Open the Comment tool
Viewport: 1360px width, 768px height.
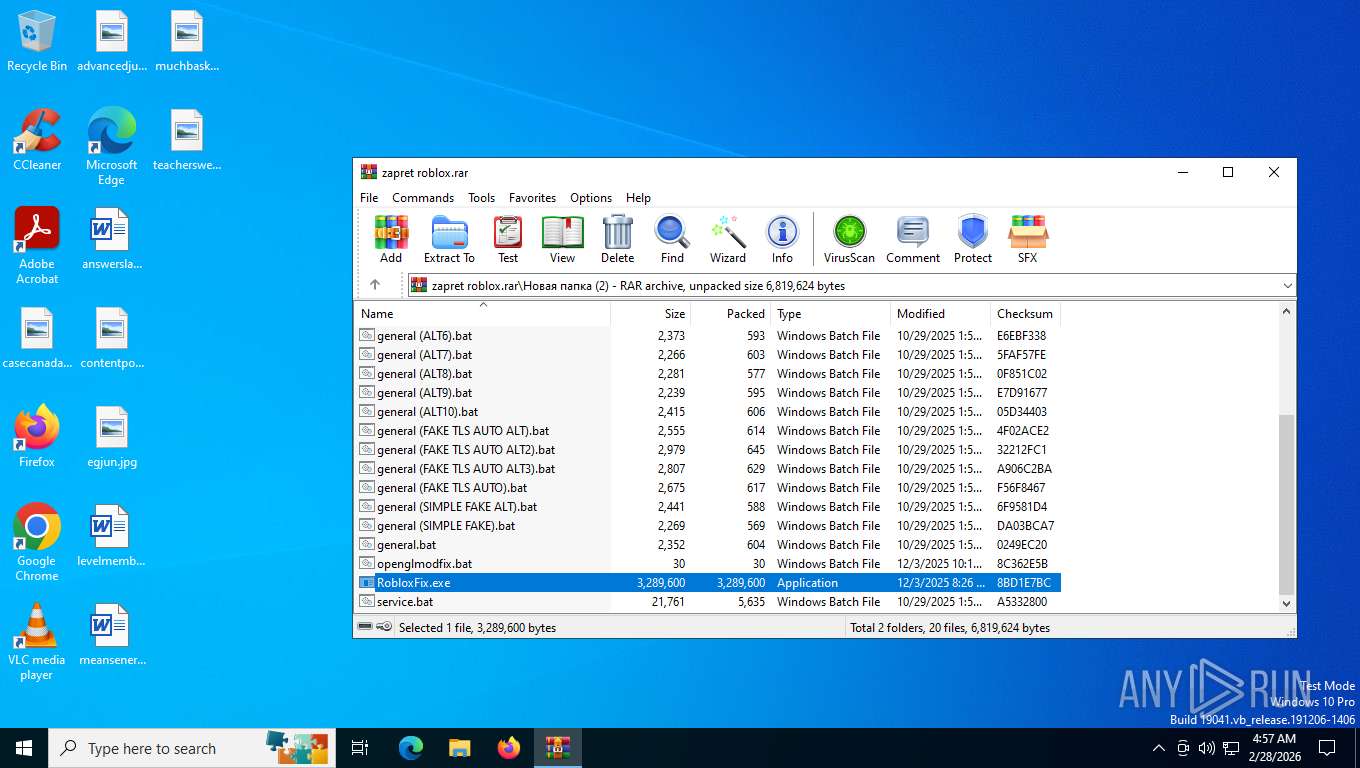click(x=912, y=239)
